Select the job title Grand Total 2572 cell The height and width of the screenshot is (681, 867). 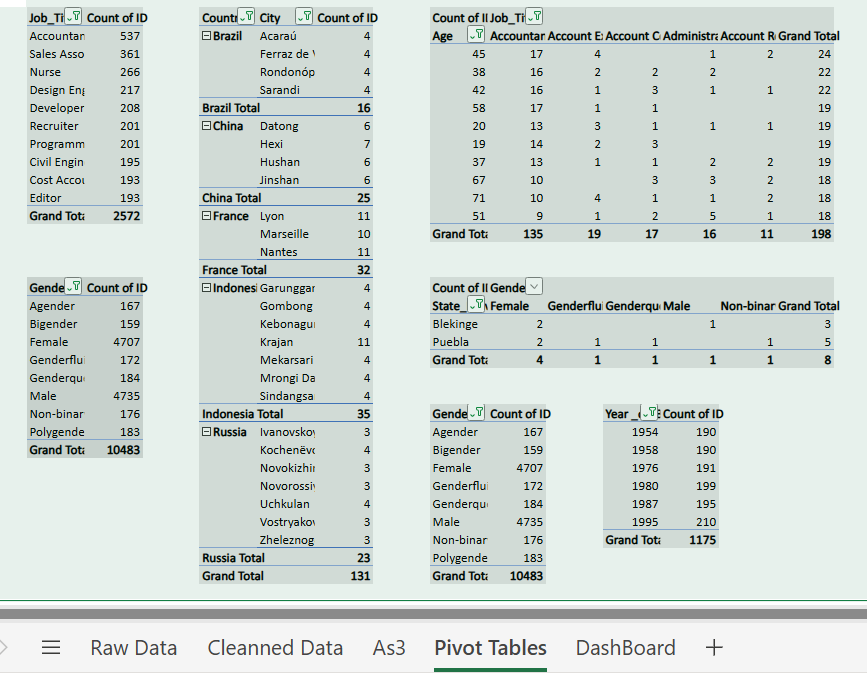[114, 216]
